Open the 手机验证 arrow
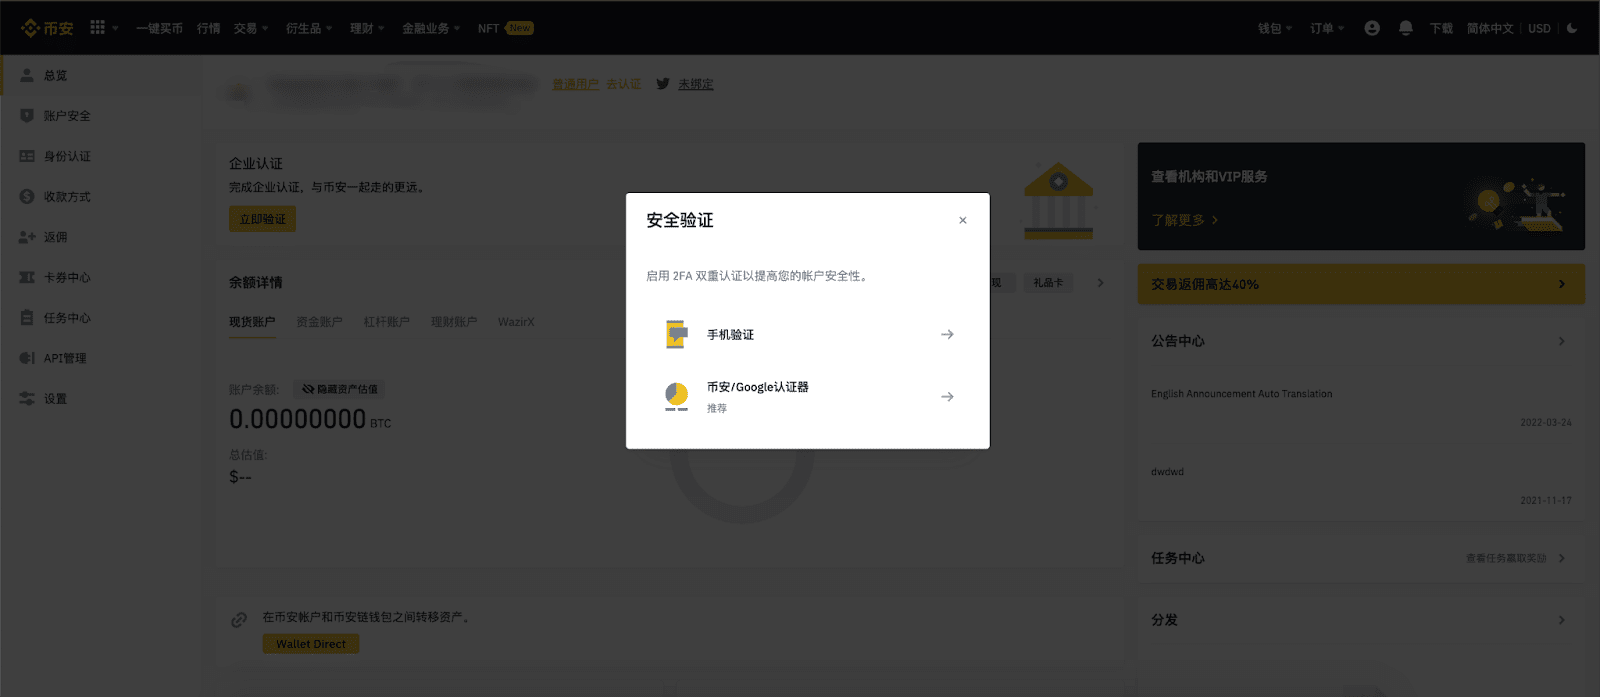The image size is (1600, 697). tap(947, 335)
